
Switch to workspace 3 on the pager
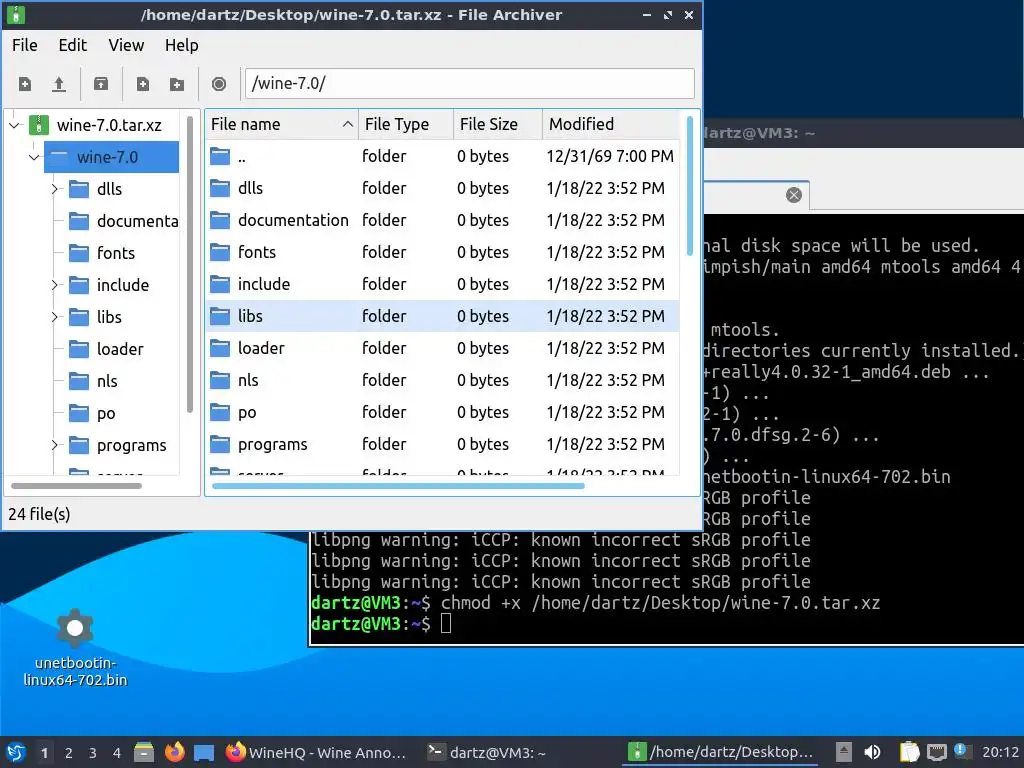tap(93, 753)
